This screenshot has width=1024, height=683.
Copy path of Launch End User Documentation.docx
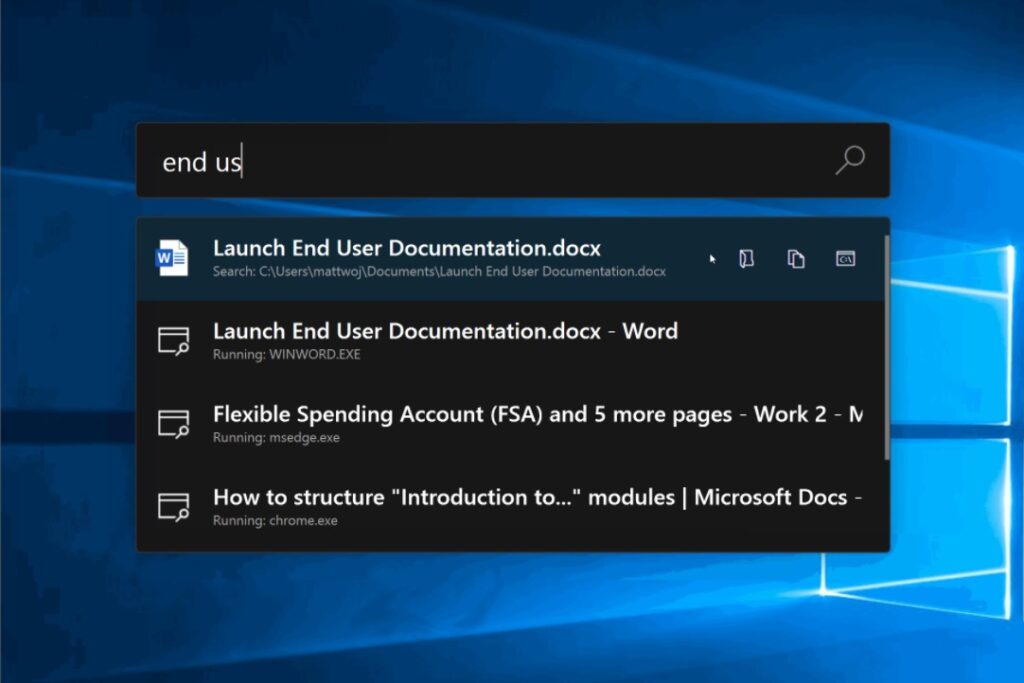pos(796,259)
